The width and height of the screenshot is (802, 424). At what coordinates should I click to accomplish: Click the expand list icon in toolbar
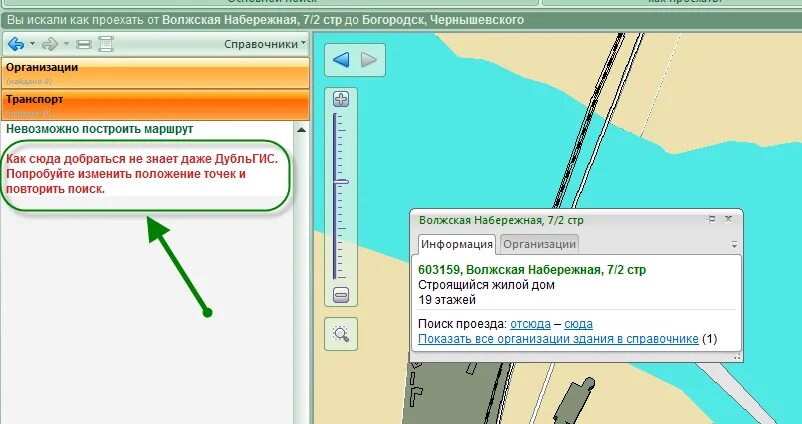coord(106,44)
